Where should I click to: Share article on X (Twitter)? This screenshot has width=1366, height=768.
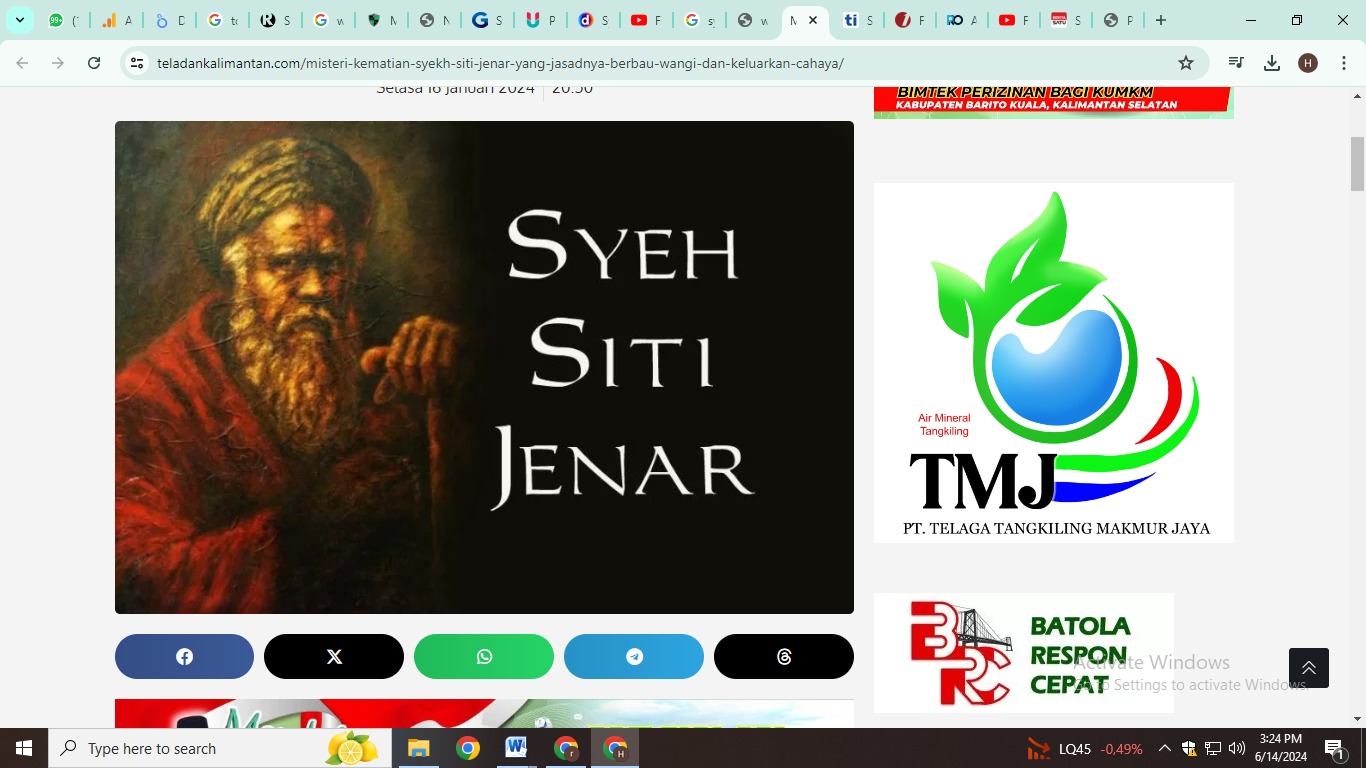click(x=334, y=657)
